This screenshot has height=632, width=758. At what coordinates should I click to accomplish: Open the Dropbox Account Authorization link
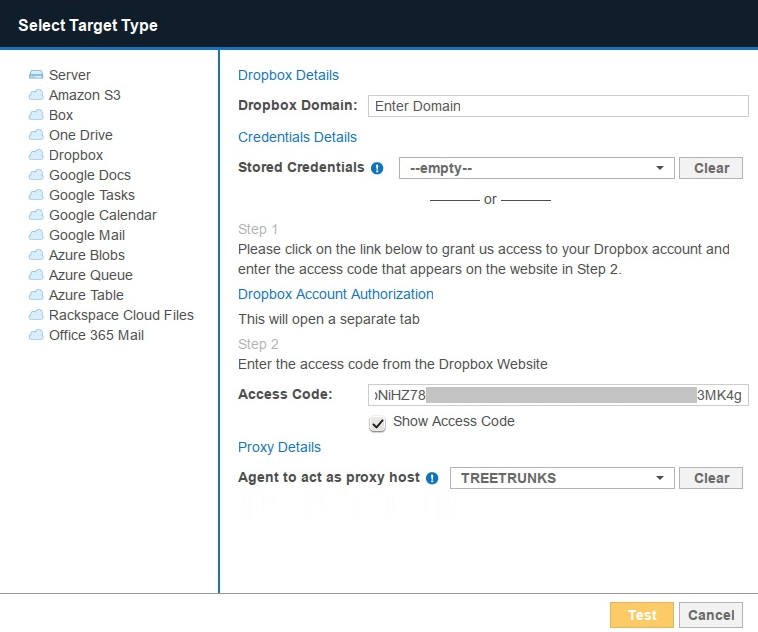click(x=336, y=294)
